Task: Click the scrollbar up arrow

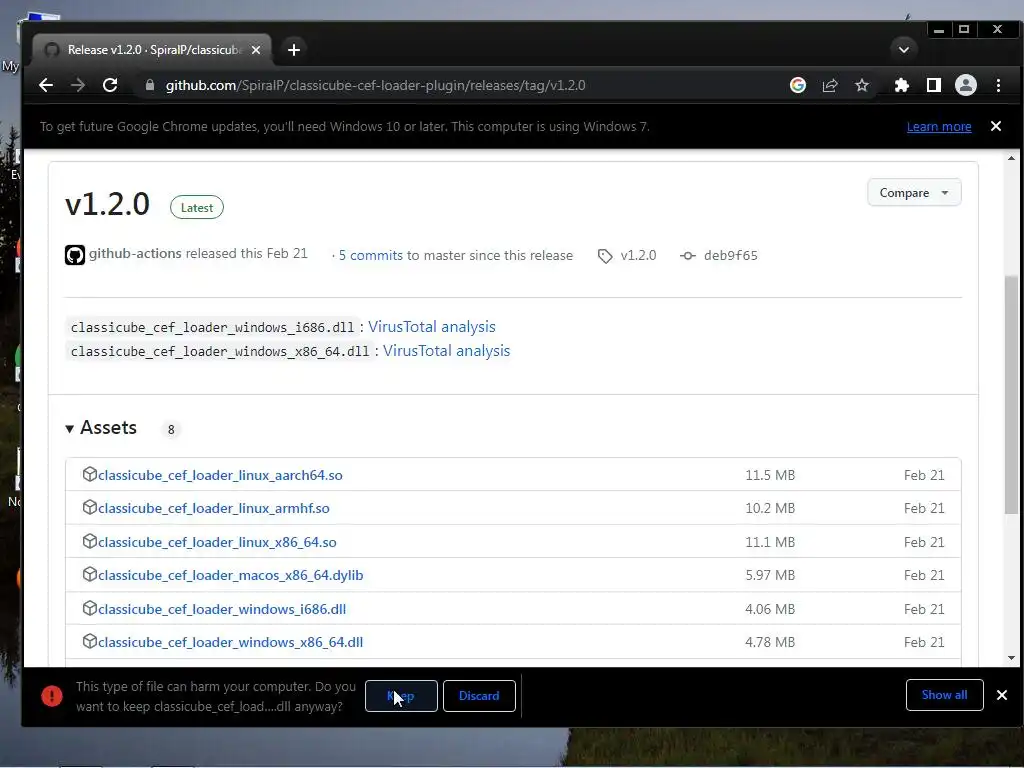Action: [1011, 158]
